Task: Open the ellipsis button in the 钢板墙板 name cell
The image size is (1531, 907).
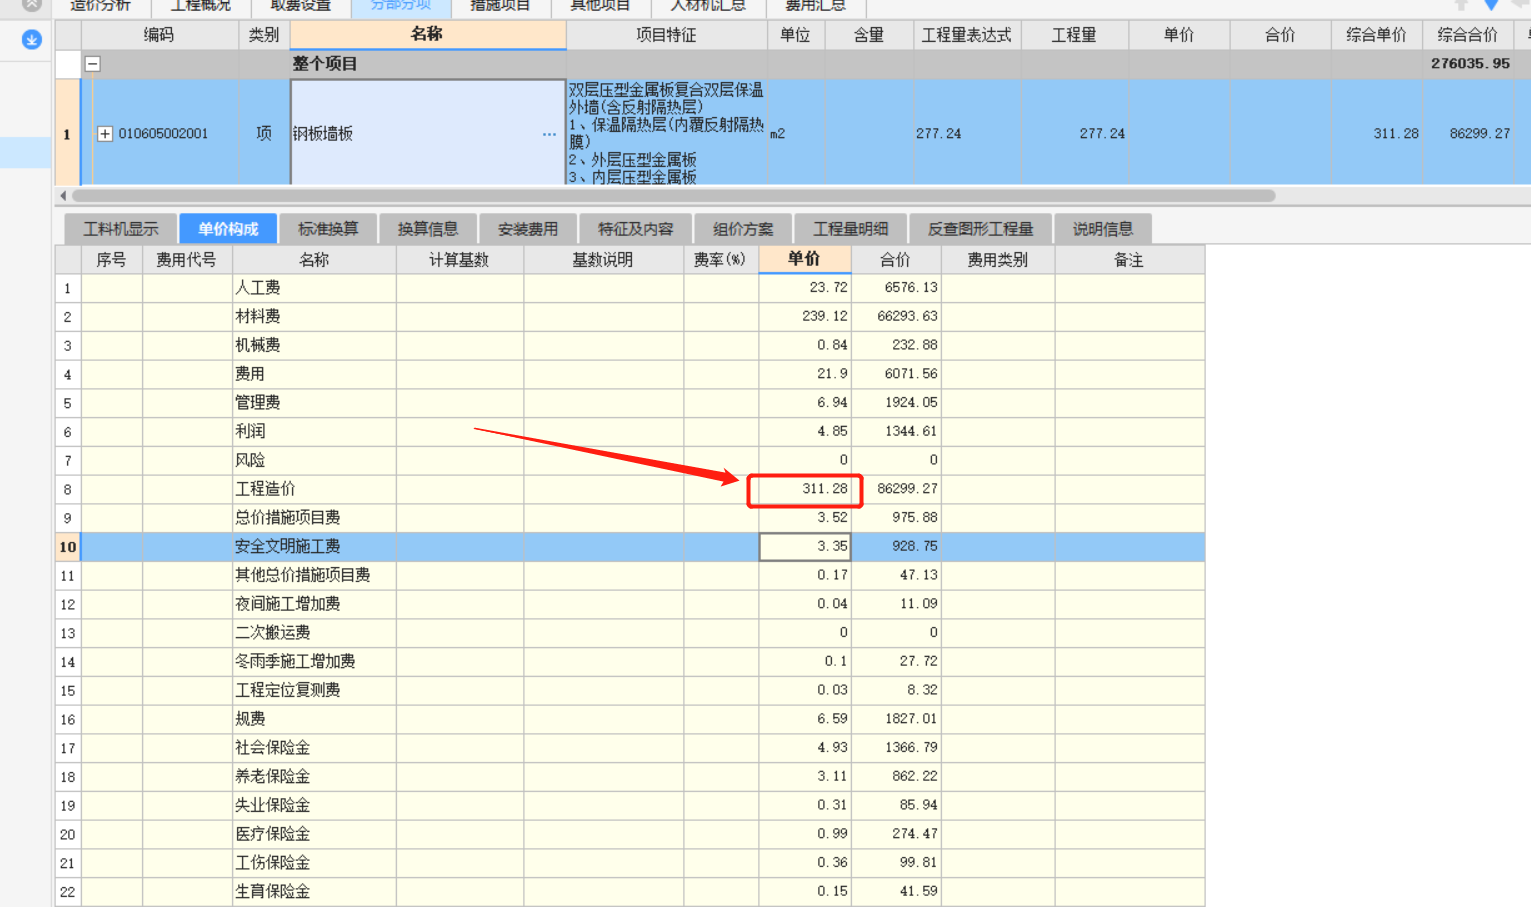Action: click(x=549, y=134)
